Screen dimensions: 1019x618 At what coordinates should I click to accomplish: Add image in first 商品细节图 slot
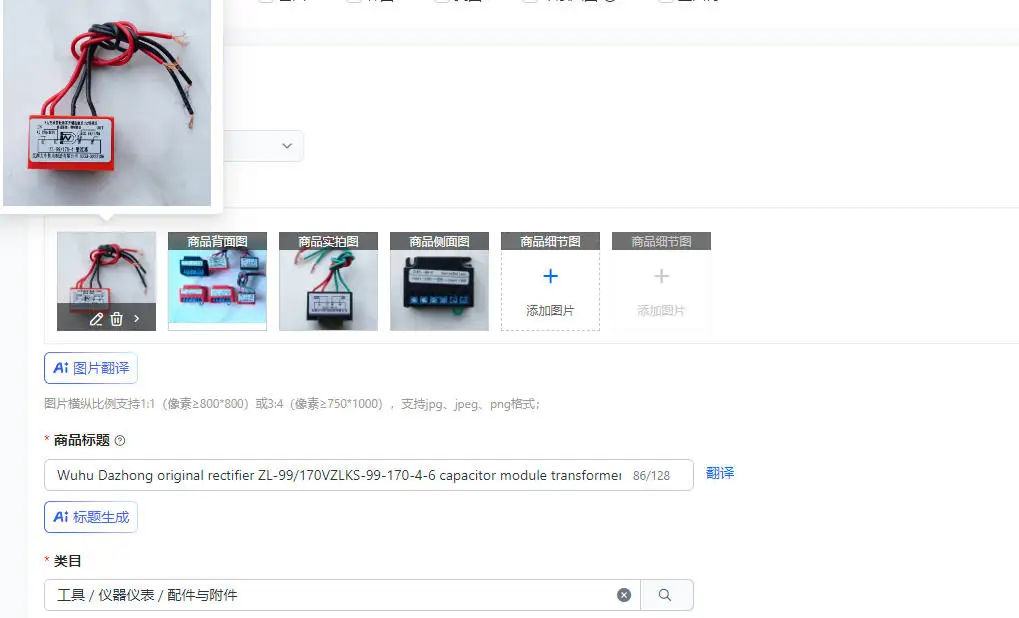pos(550,290)
